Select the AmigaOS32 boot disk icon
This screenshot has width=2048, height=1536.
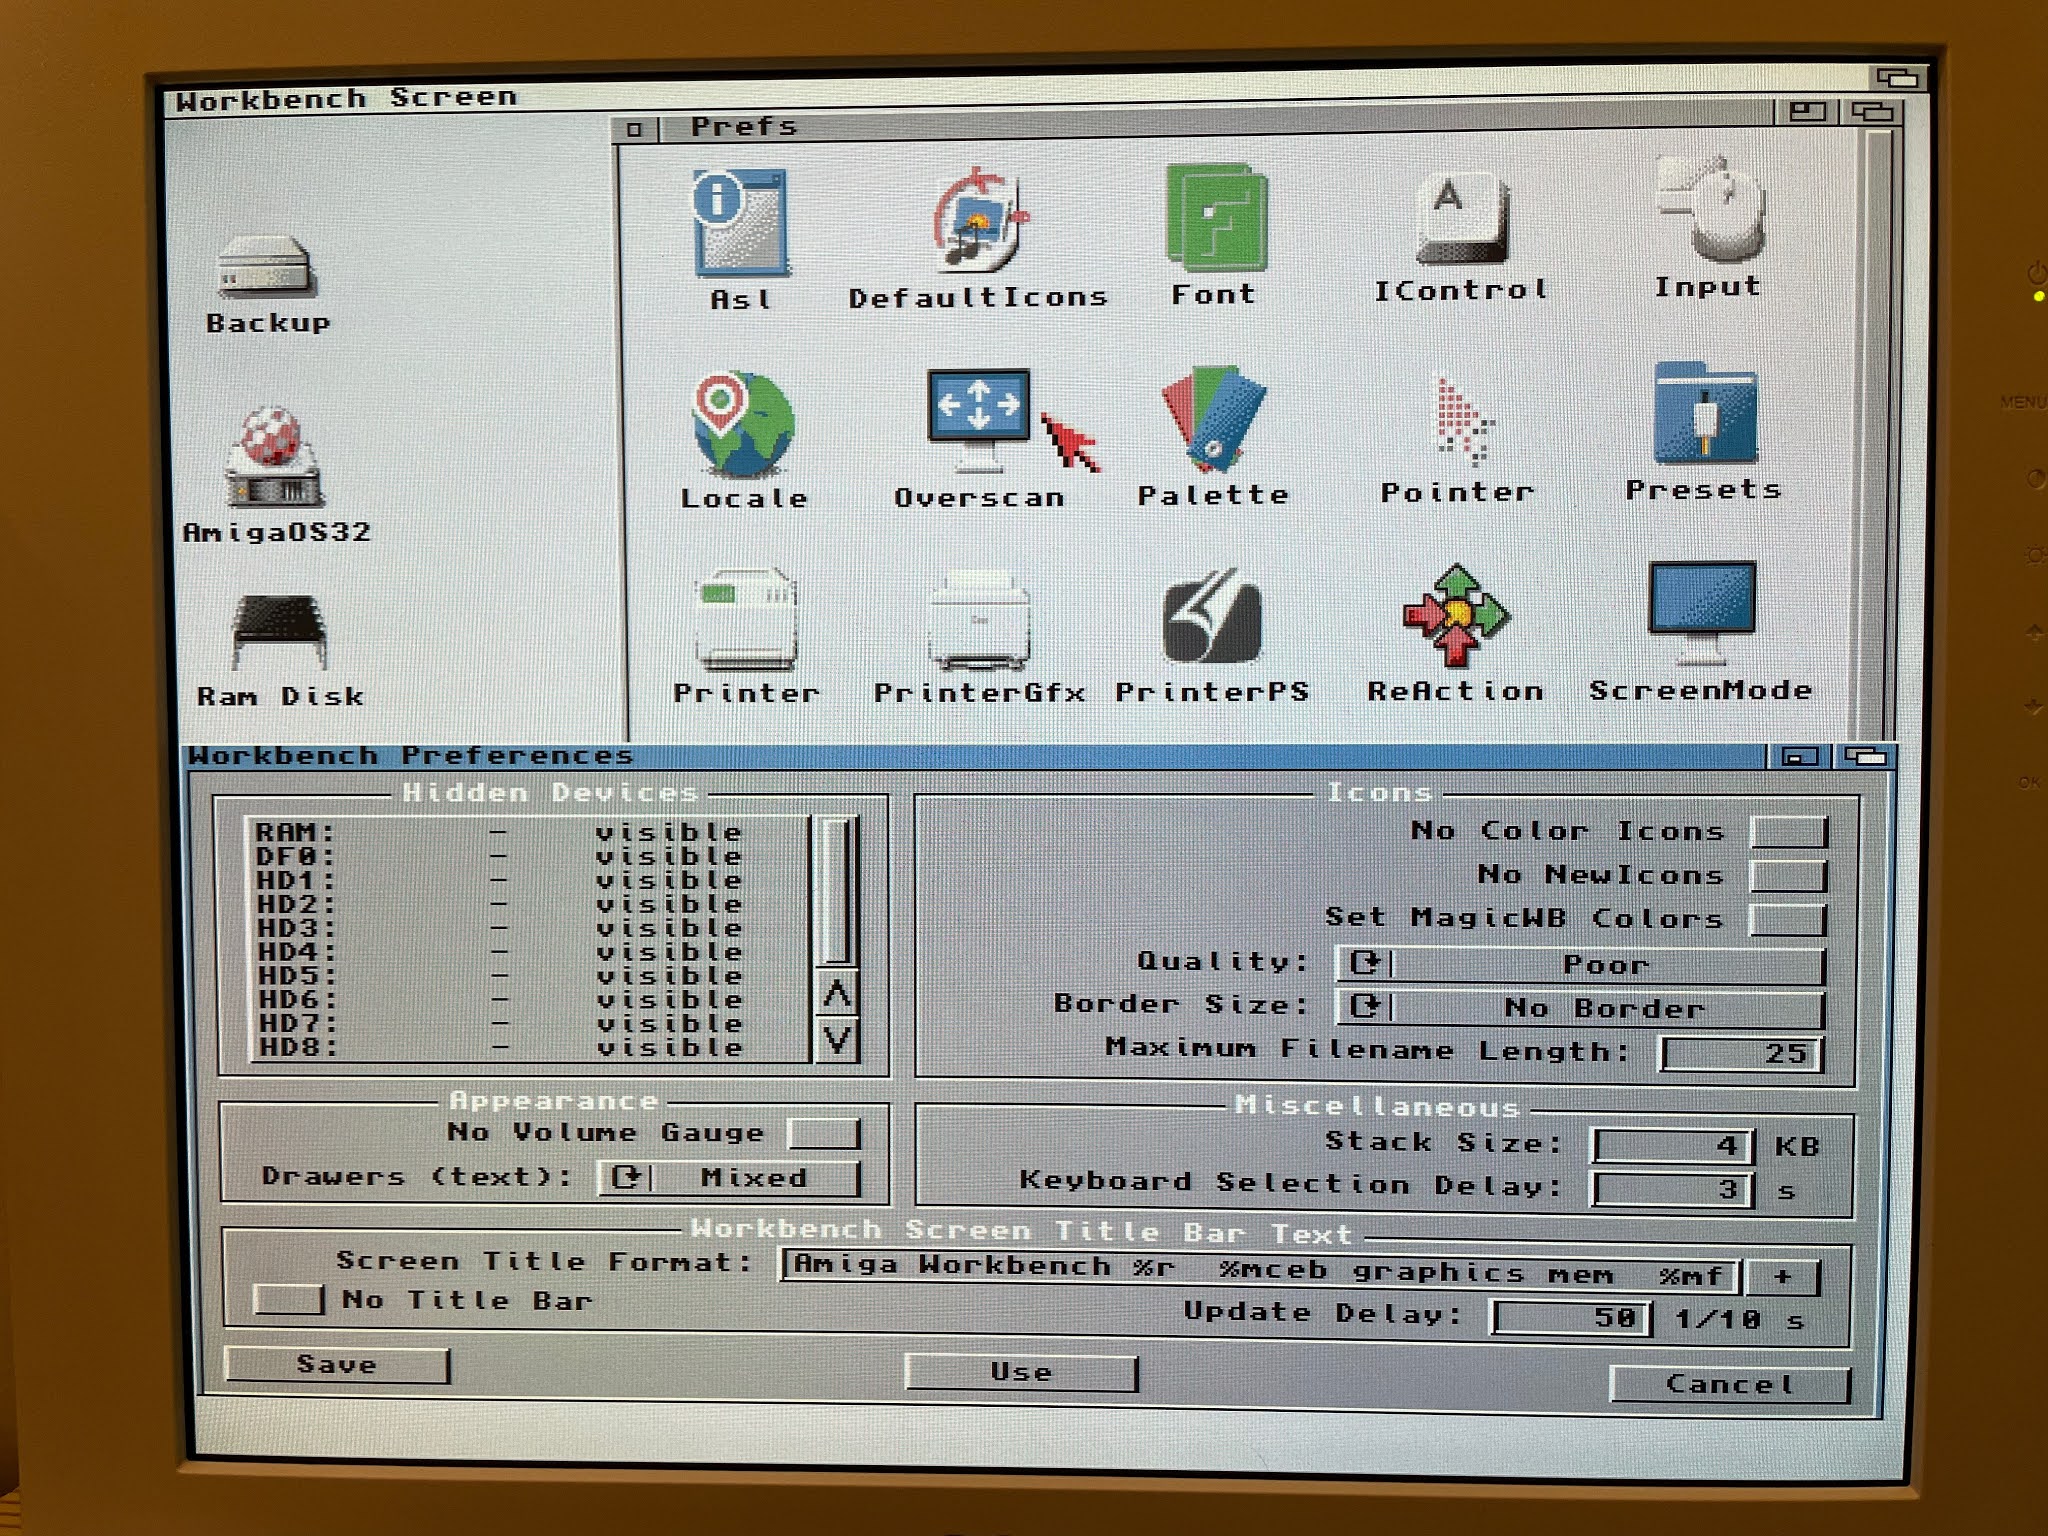point(276,456)
